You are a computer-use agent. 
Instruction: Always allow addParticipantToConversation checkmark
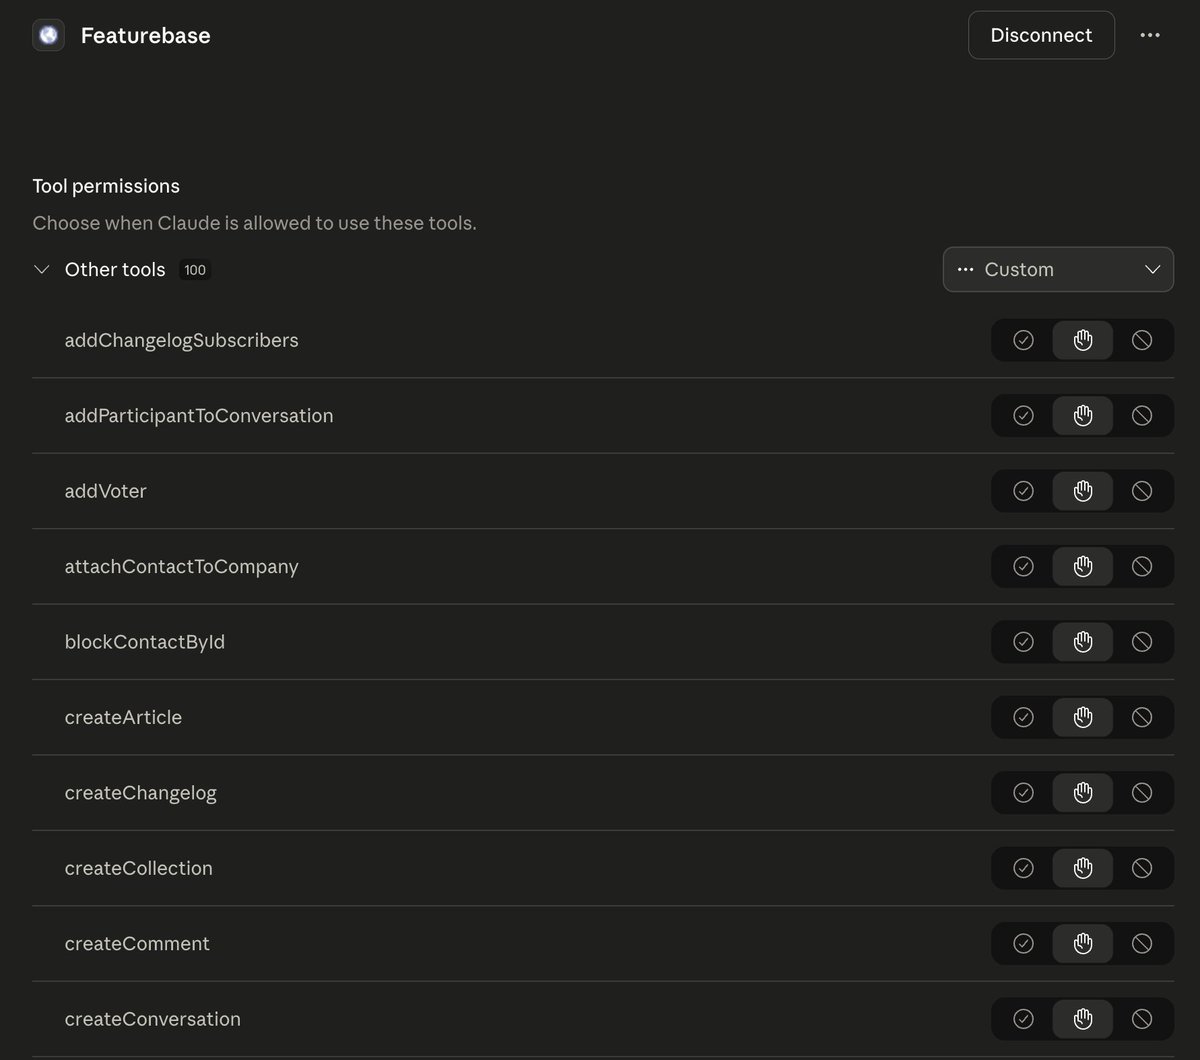1023,415
